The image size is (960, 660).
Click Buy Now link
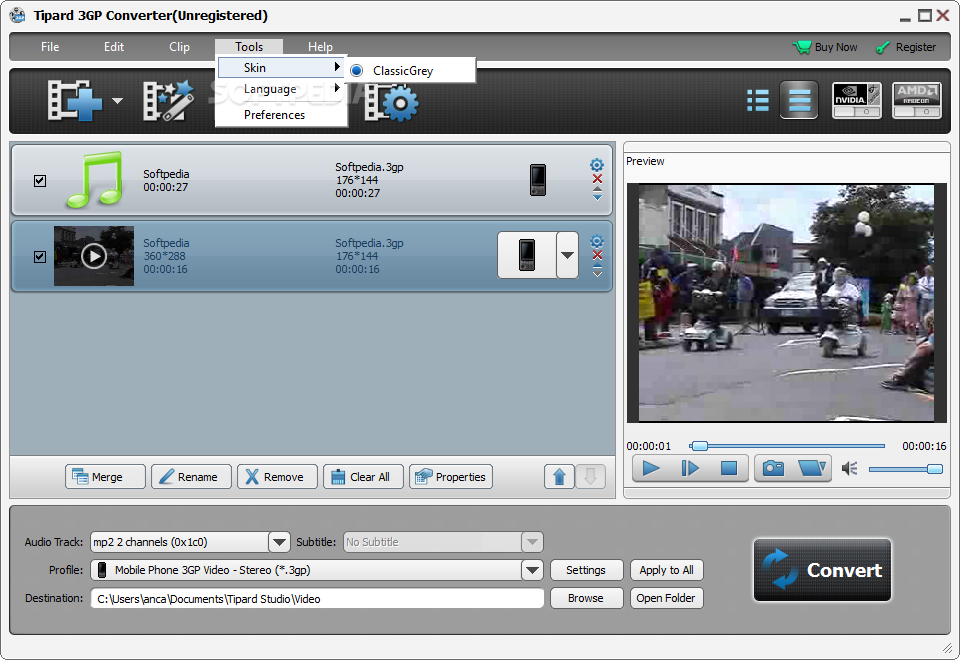(x=825, y=47)
